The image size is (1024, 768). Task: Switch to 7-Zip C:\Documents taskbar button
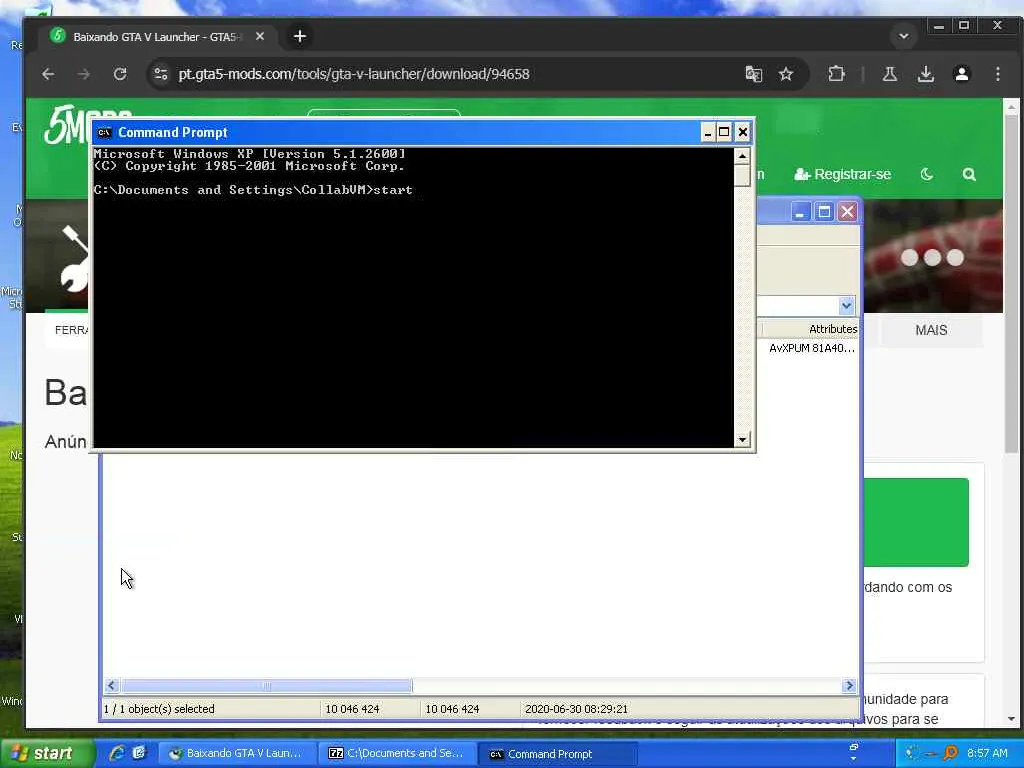click(398, 754)
